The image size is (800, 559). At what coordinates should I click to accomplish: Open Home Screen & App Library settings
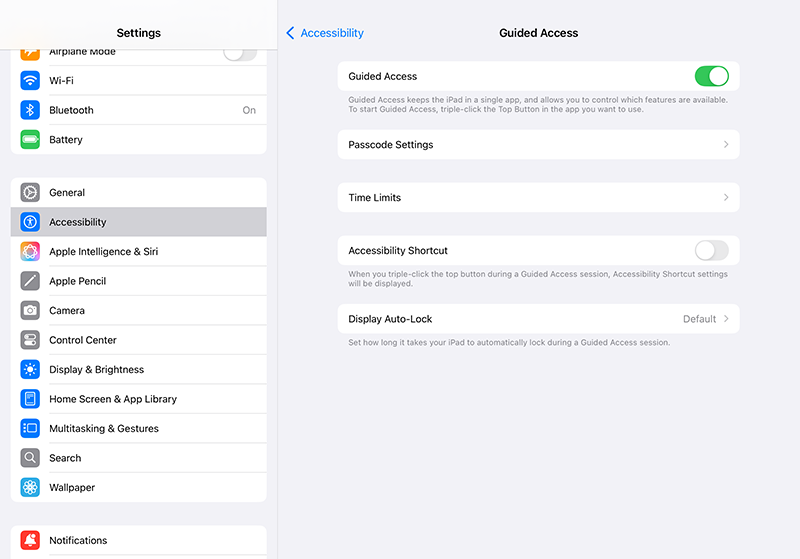tap(112, 399)
